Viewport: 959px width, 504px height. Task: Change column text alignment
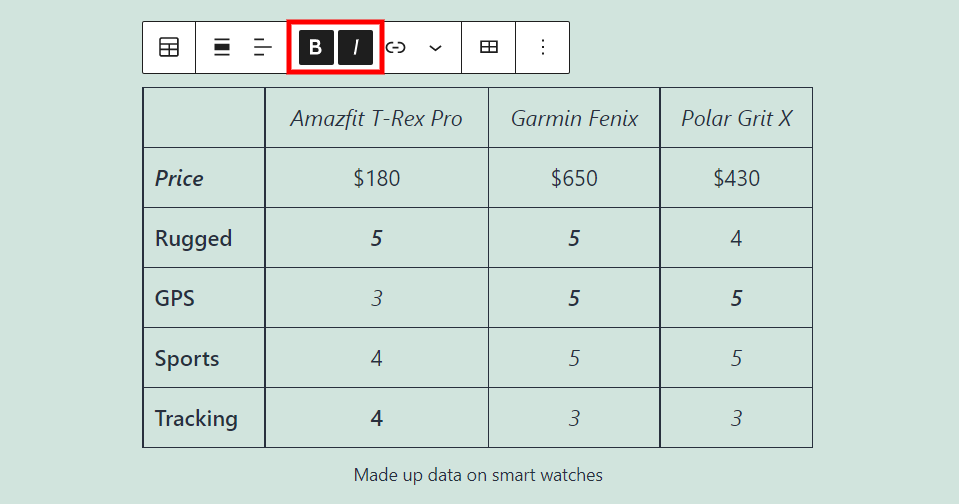click(x=263, y=48)
